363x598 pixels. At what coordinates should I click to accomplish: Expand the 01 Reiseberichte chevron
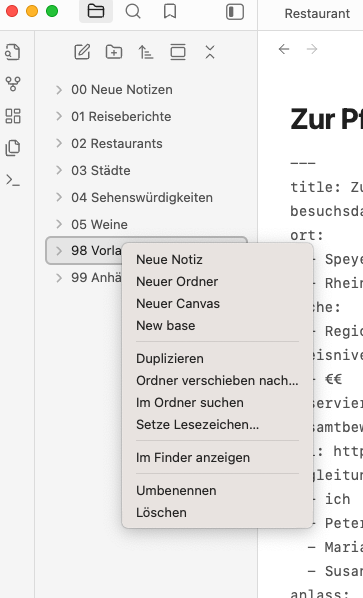tap(59, 116)
